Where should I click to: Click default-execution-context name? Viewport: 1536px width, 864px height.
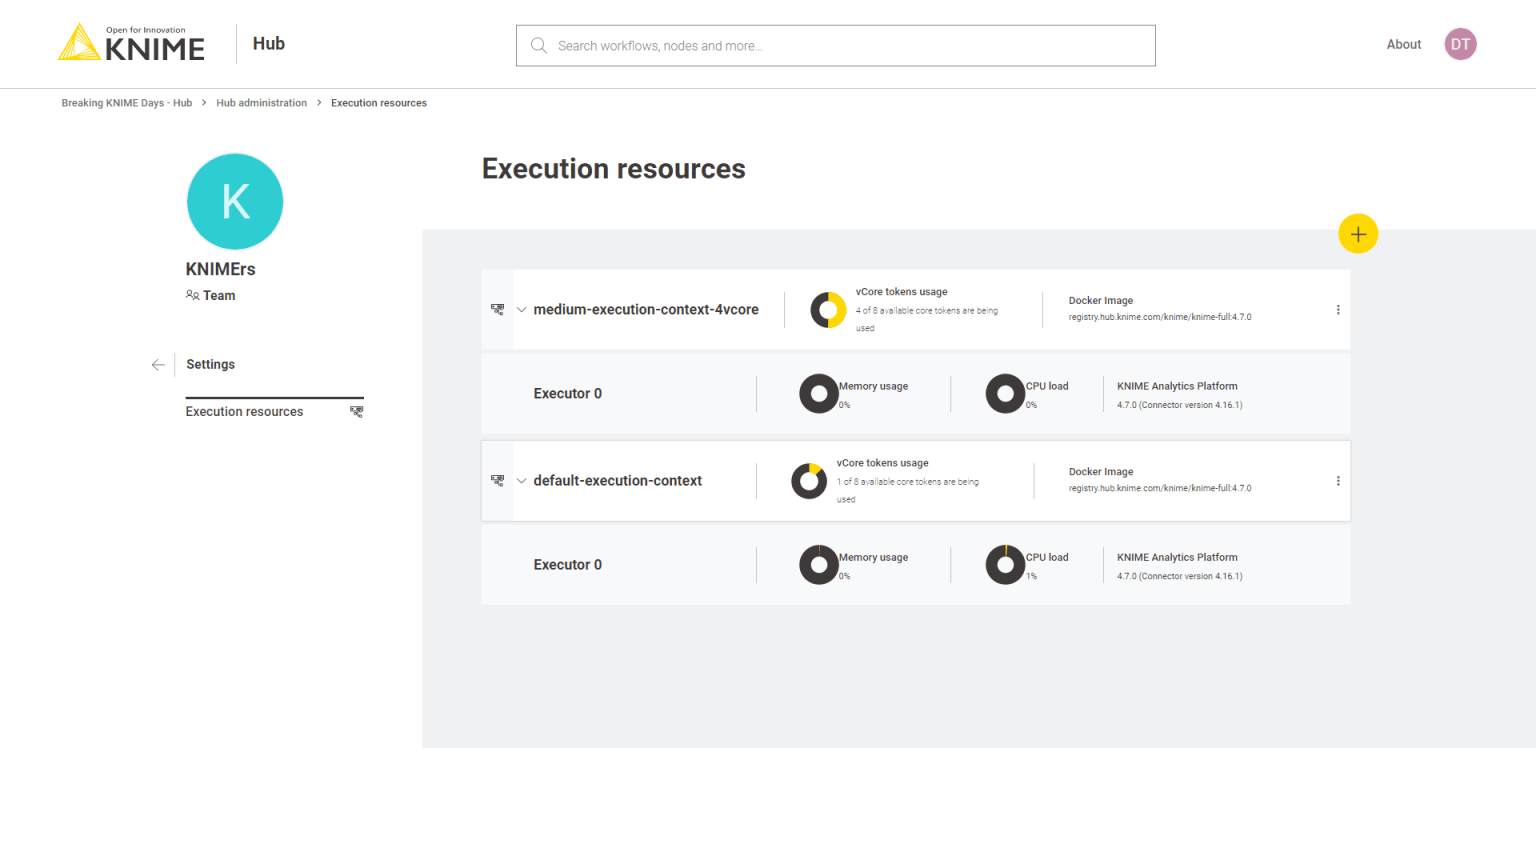(617, 481)
